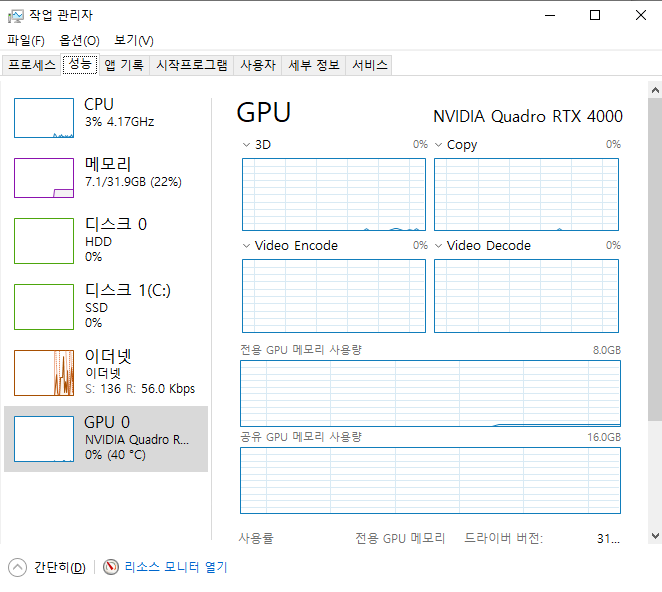Switch to the 세부 정보 tab
This screenshot has width=662, height=592.
coord(314,65)
